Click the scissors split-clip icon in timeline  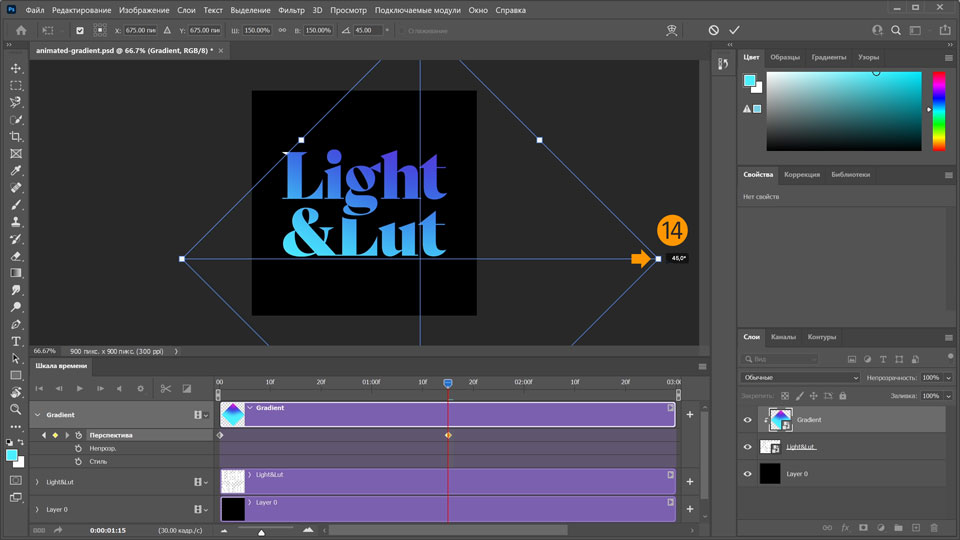(166, 388)
